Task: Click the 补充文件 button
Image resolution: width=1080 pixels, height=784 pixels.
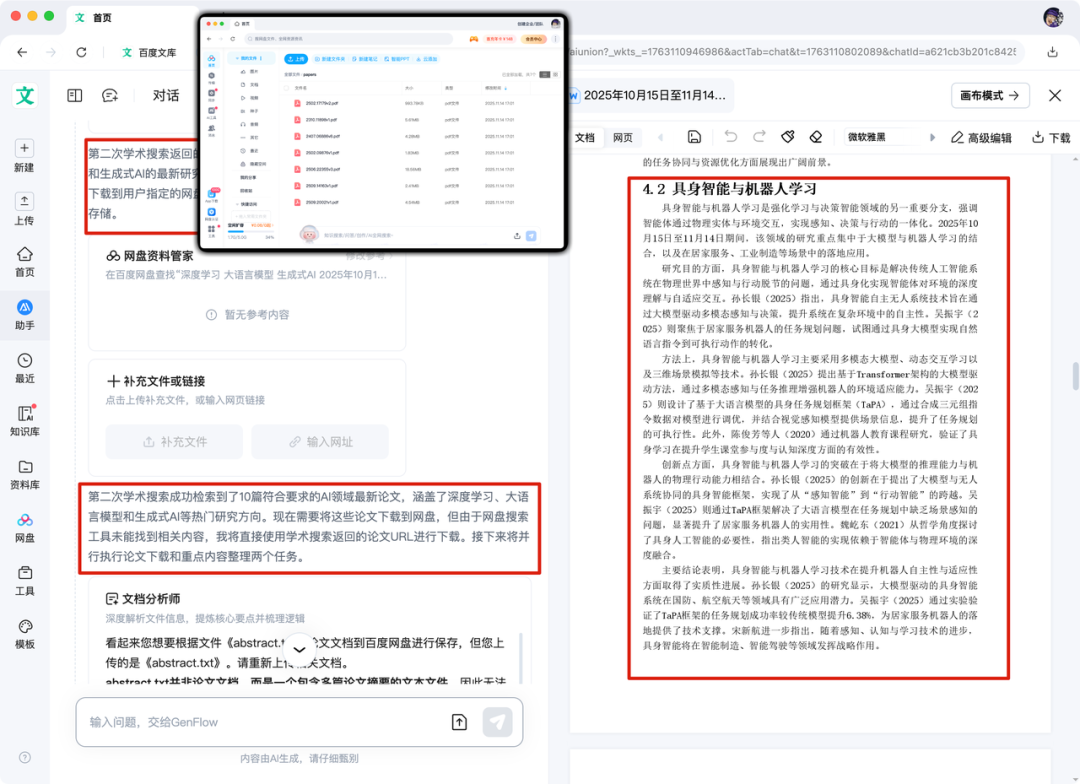Action: click(174, 442)
